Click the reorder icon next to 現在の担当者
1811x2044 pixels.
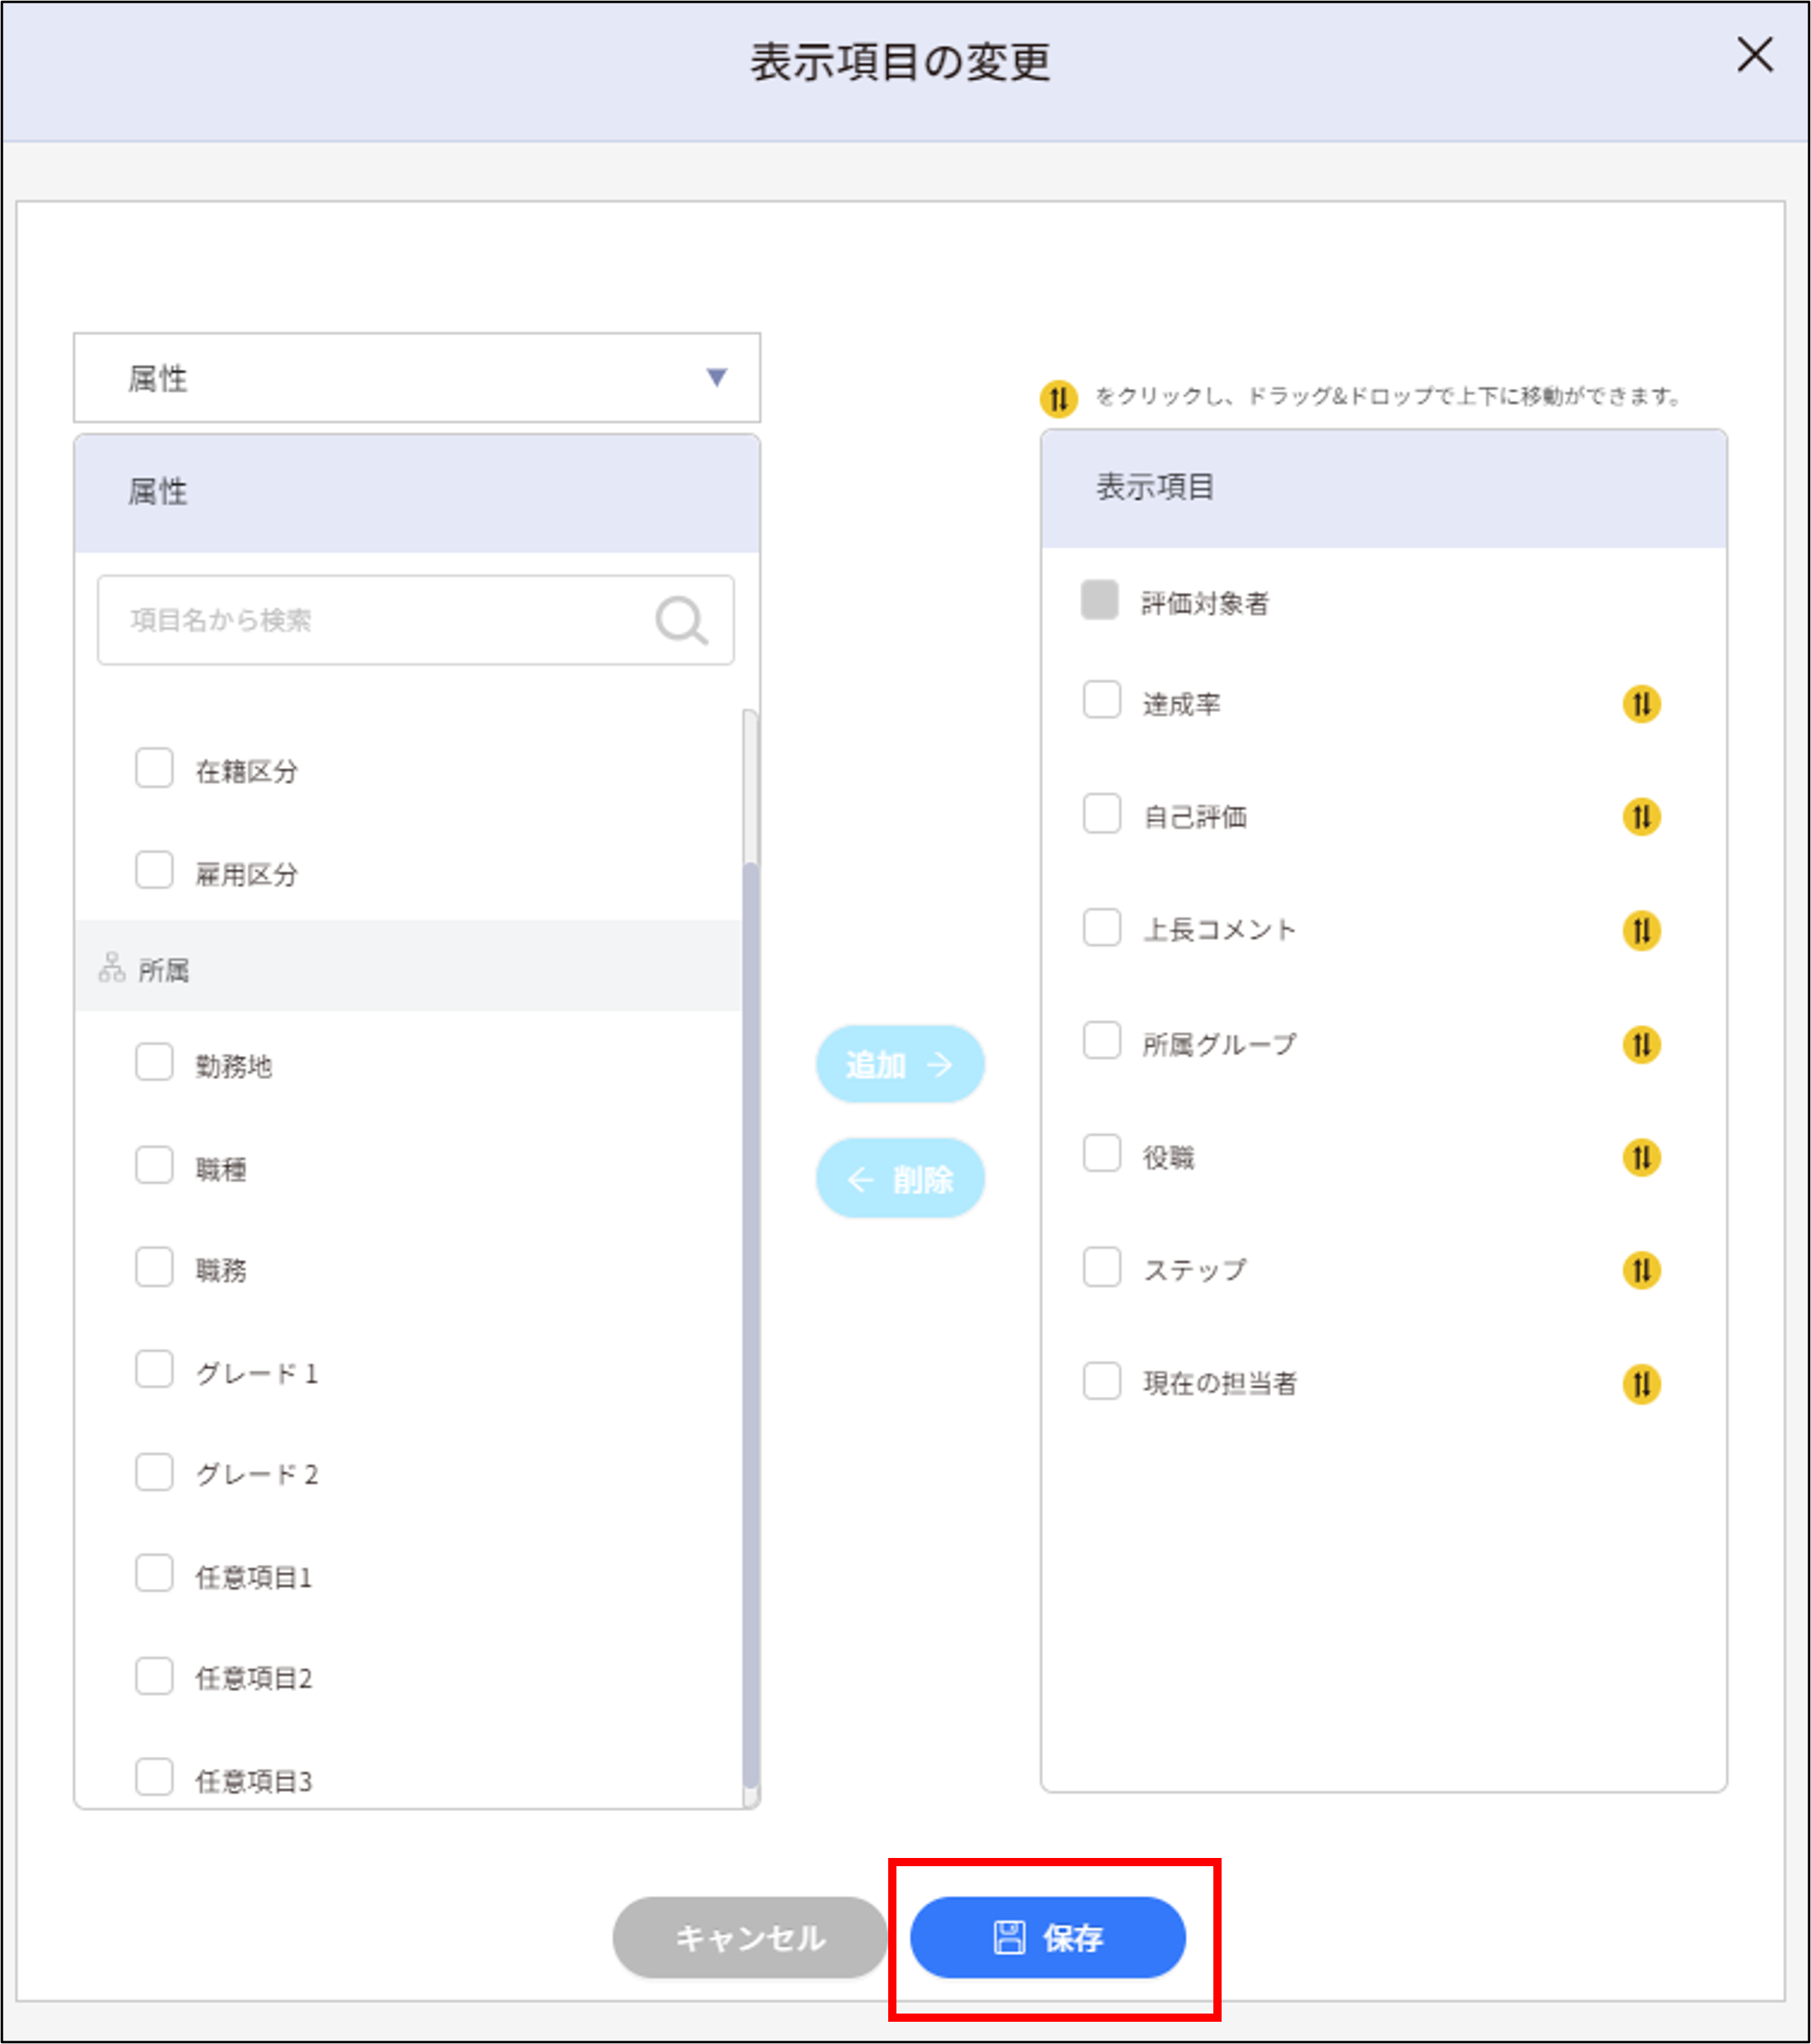pos(1639,1384)
